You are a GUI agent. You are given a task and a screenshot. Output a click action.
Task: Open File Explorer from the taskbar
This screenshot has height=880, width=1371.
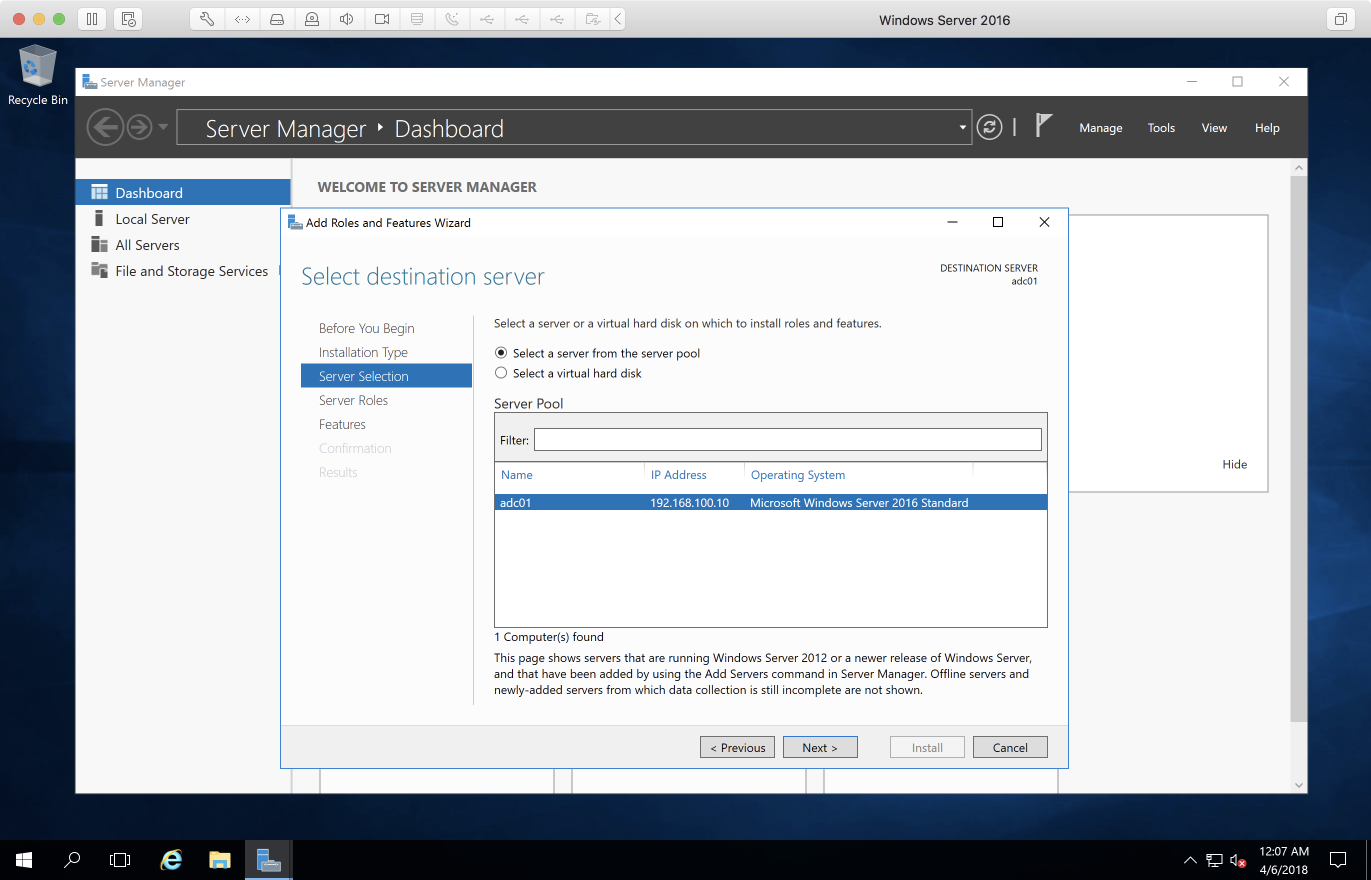point(220,860)
